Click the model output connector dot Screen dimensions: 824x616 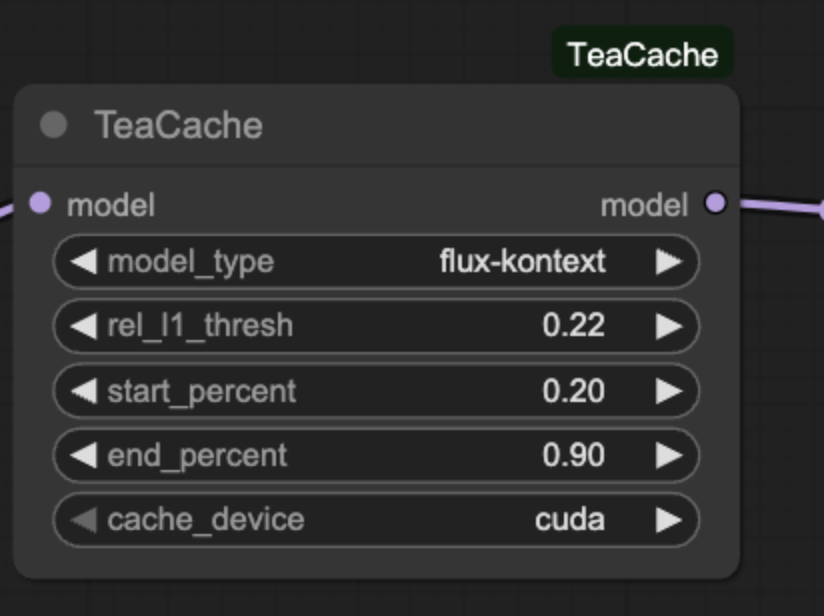tap(715, 204)
